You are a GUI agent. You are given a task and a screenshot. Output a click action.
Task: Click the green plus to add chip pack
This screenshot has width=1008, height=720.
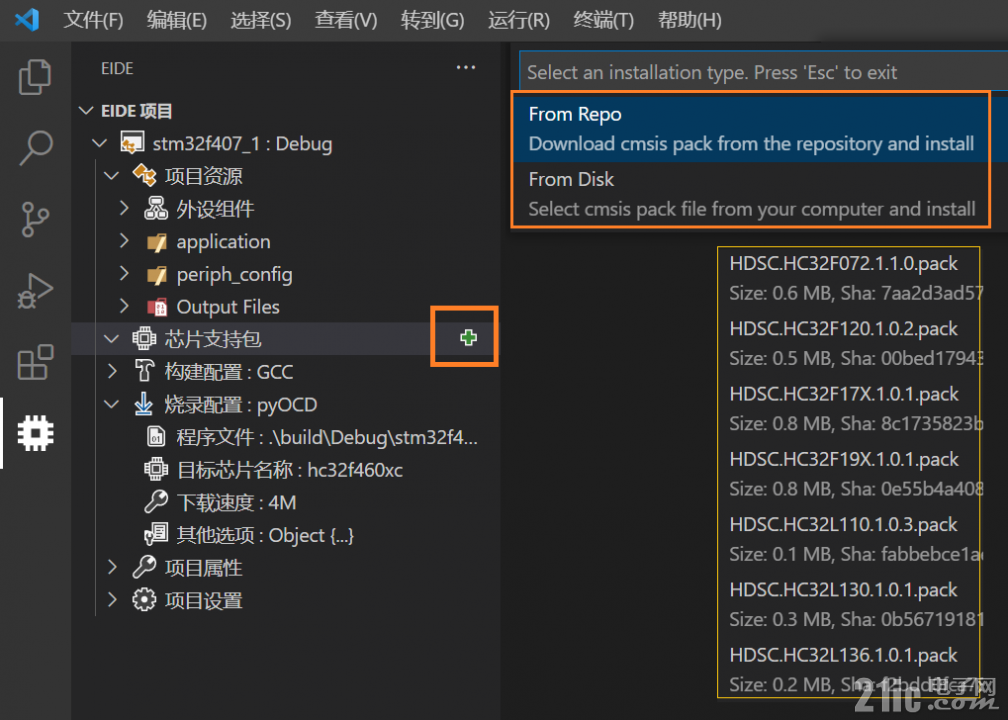[469, 338]
